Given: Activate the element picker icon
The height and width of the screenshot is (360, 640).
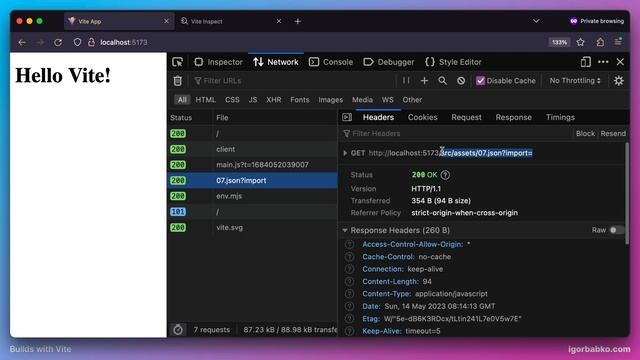Looking at the screenshot, I should click(x=178, y=62).
